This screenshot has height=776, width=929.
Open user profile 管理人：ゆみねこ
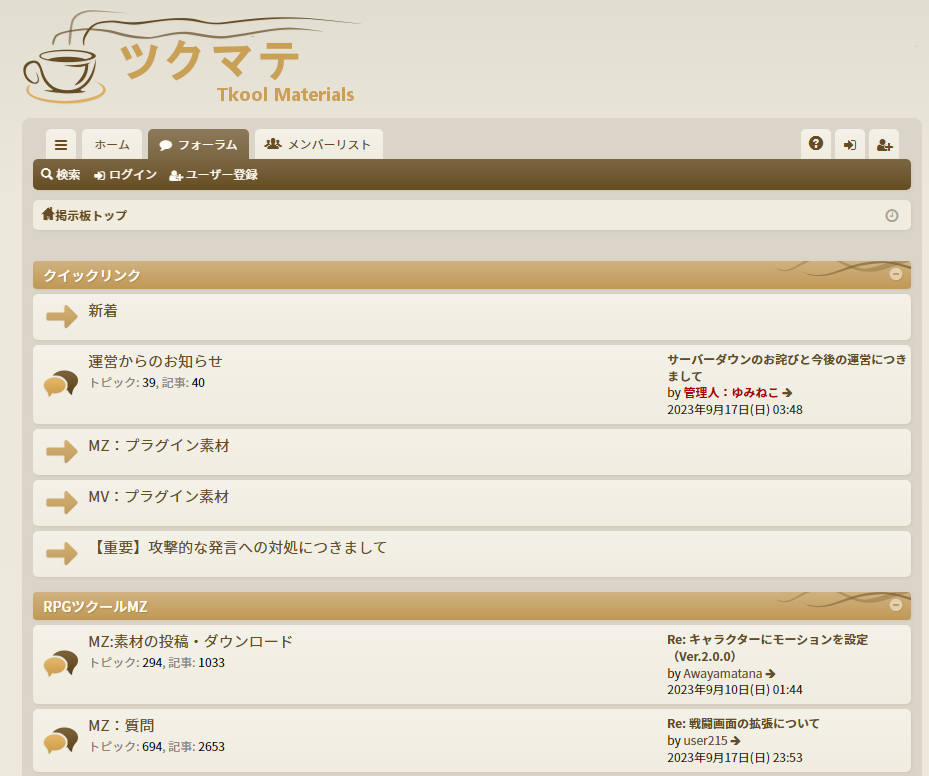(731, 393)
